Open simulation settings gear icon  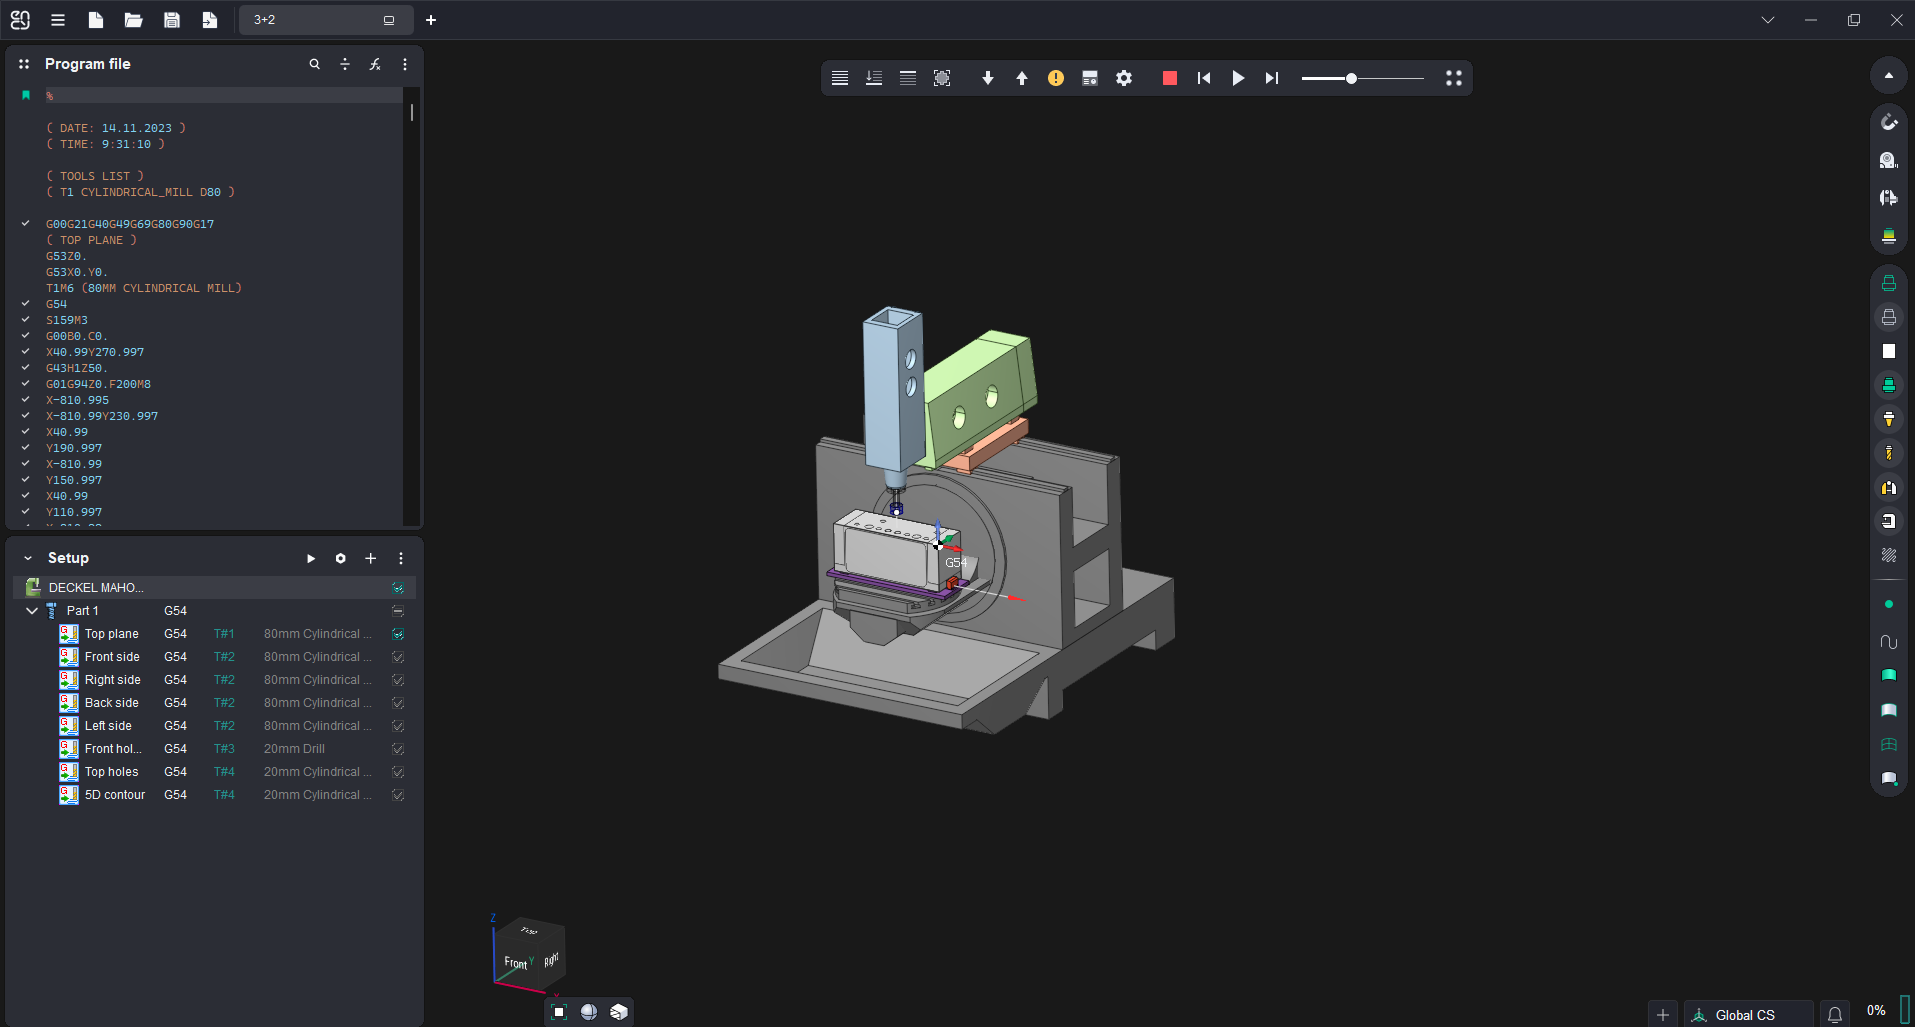pos(1124,78)
